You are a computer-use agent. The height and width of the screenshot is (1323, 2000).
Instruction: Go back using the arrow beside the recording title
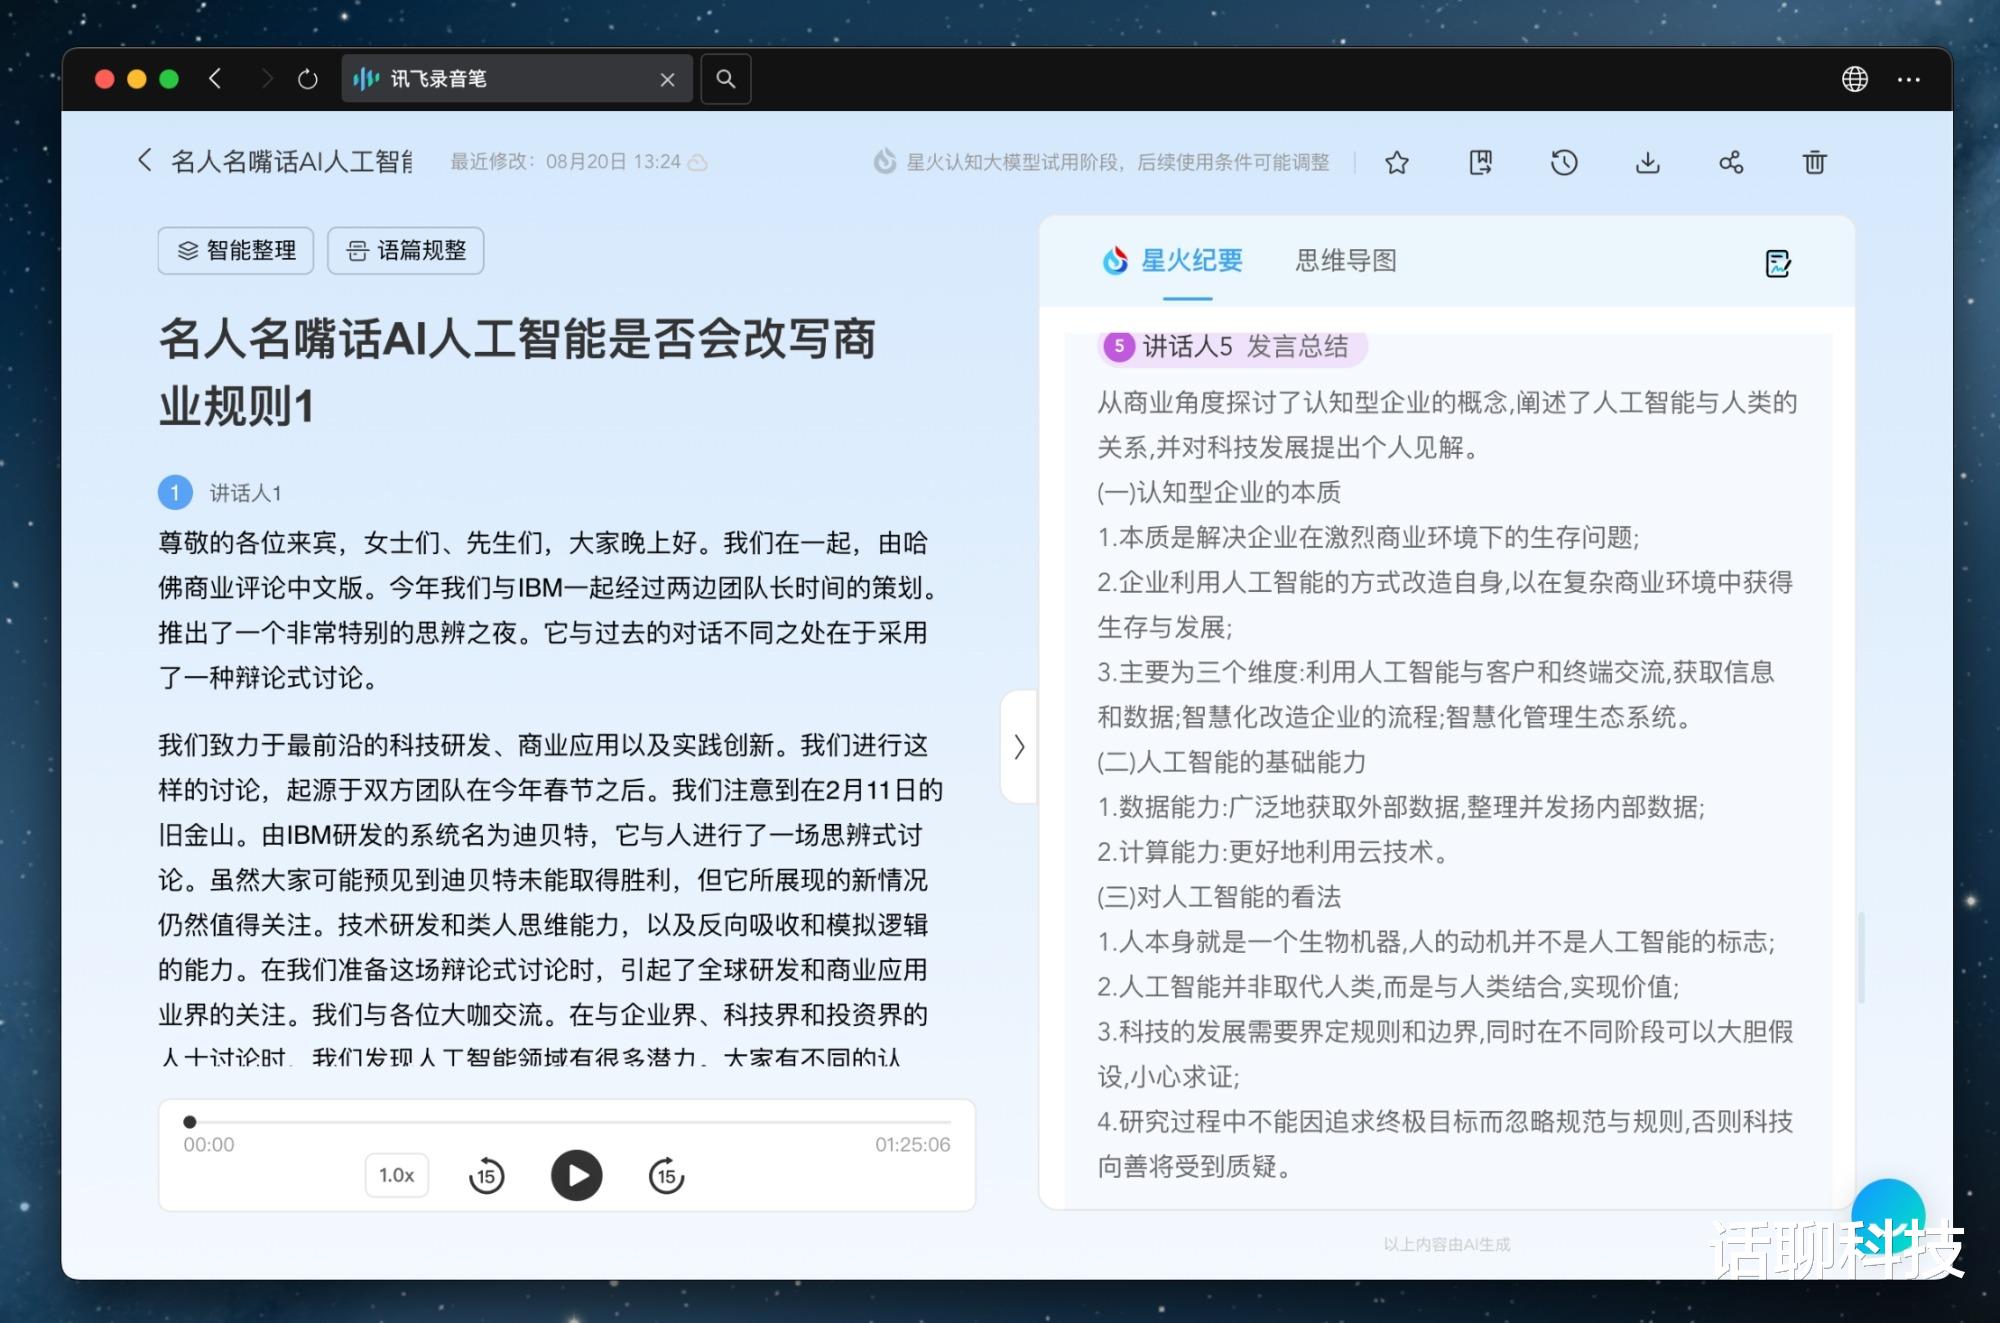(145, 160)
